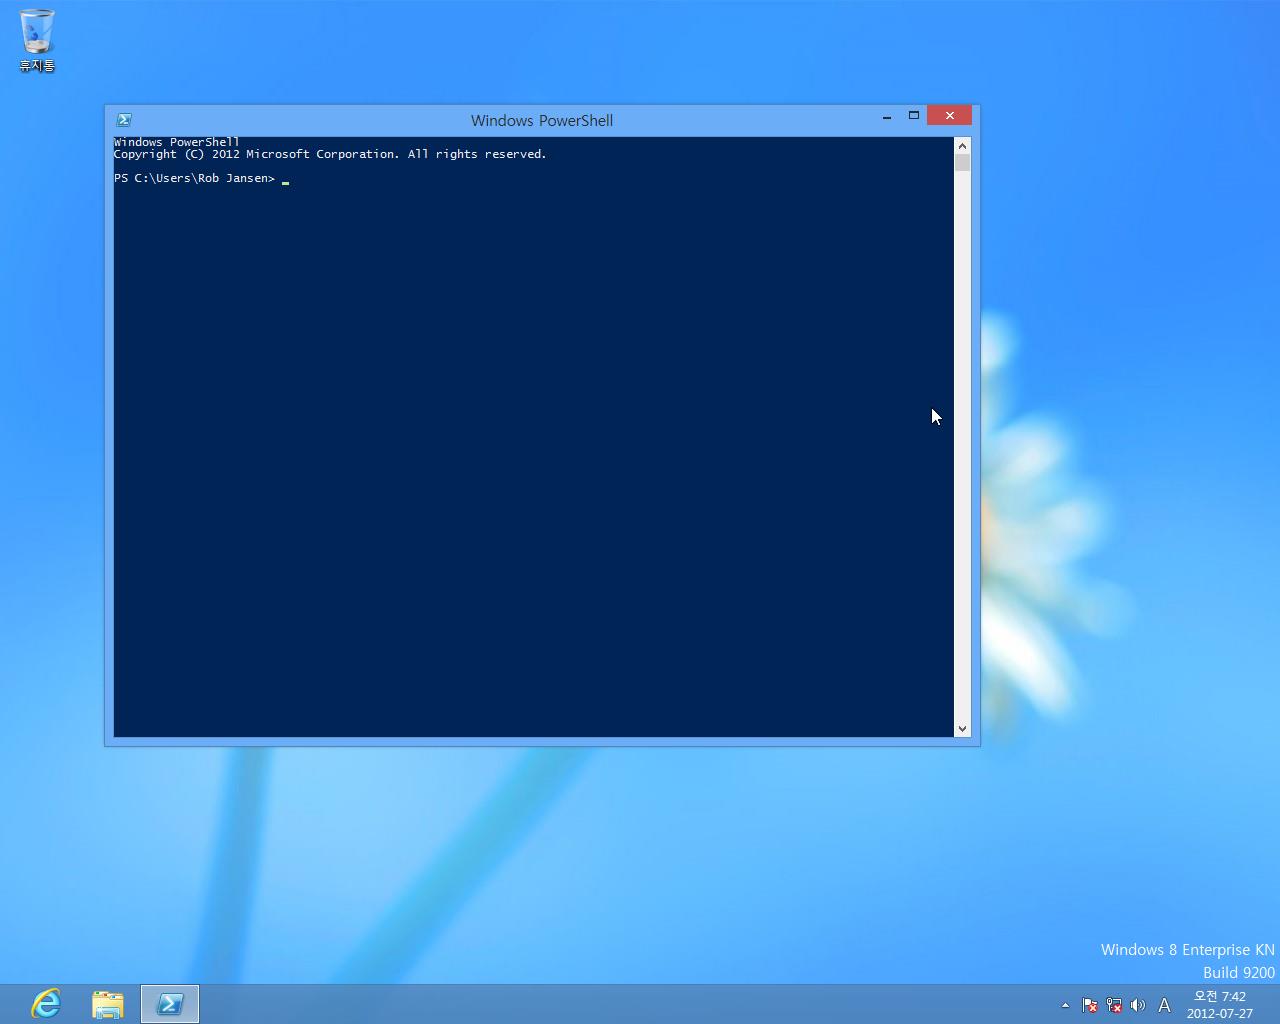Click the Copyright (C) 2012 Microsoft Corporation line
The height and width of the screenshot is (1024, 1280).
click(x=330, y=154)
